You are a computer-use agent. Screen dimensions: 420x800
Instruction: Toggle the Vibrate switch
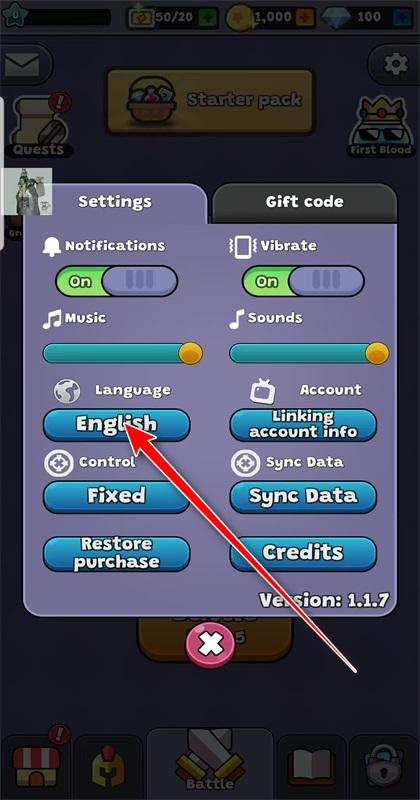[x=303, y=281]
